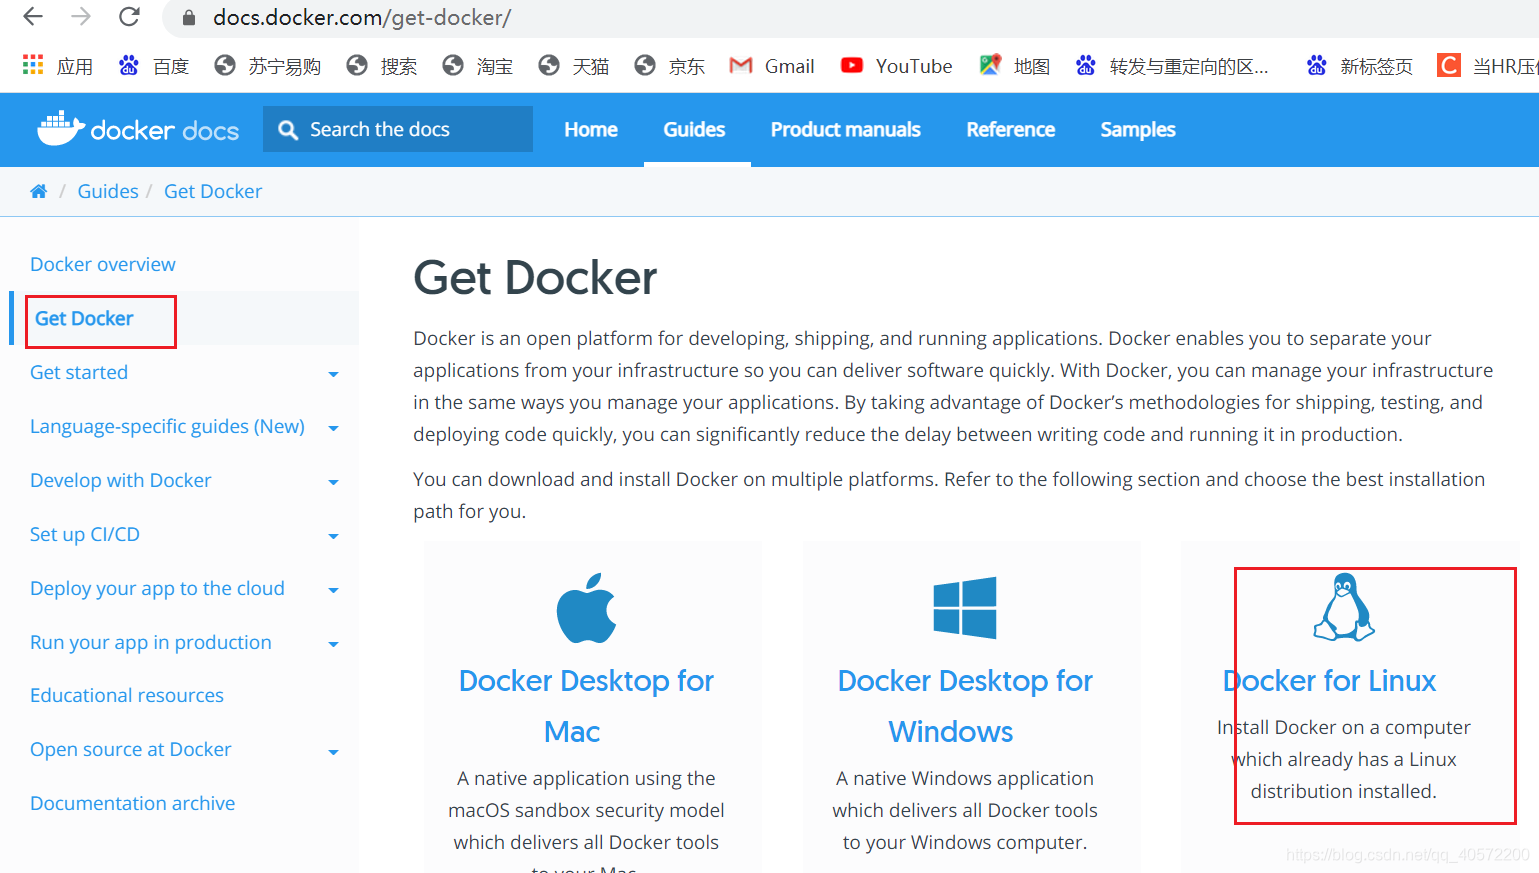
Task: Open the YouTube bookmark
Action: pos(896,66)
